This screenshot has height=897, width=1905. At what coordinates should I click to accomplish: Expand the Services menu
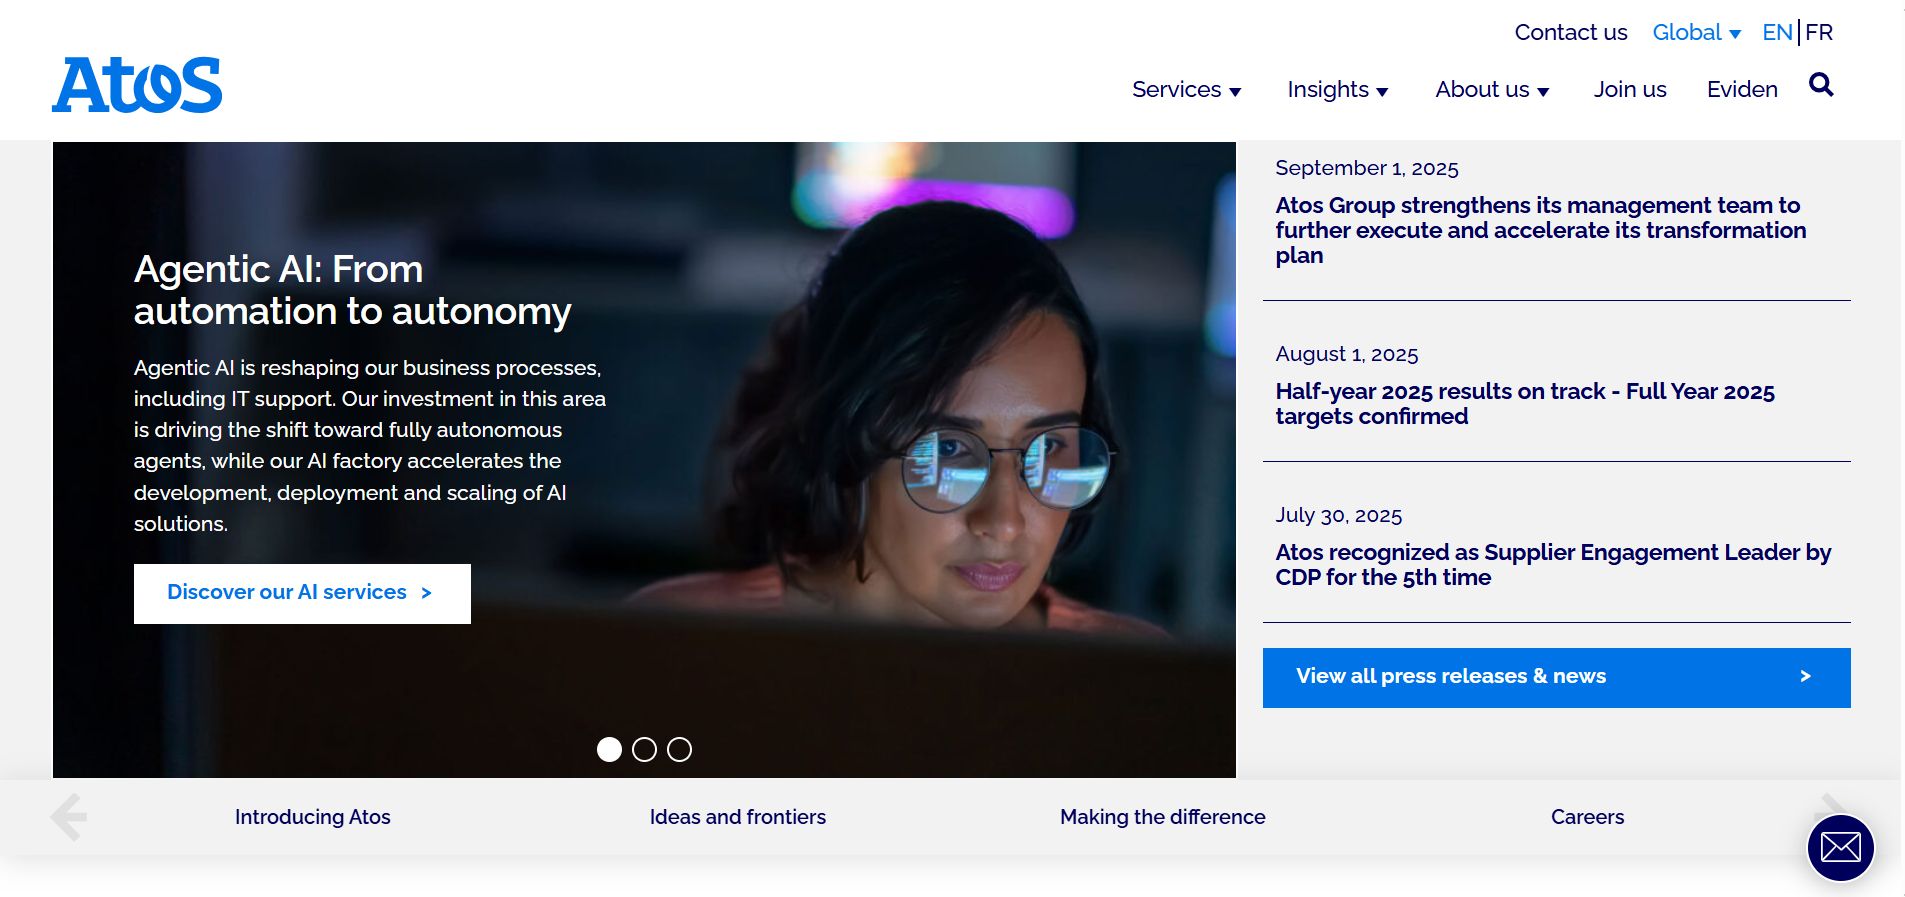tap(1186, 90)
